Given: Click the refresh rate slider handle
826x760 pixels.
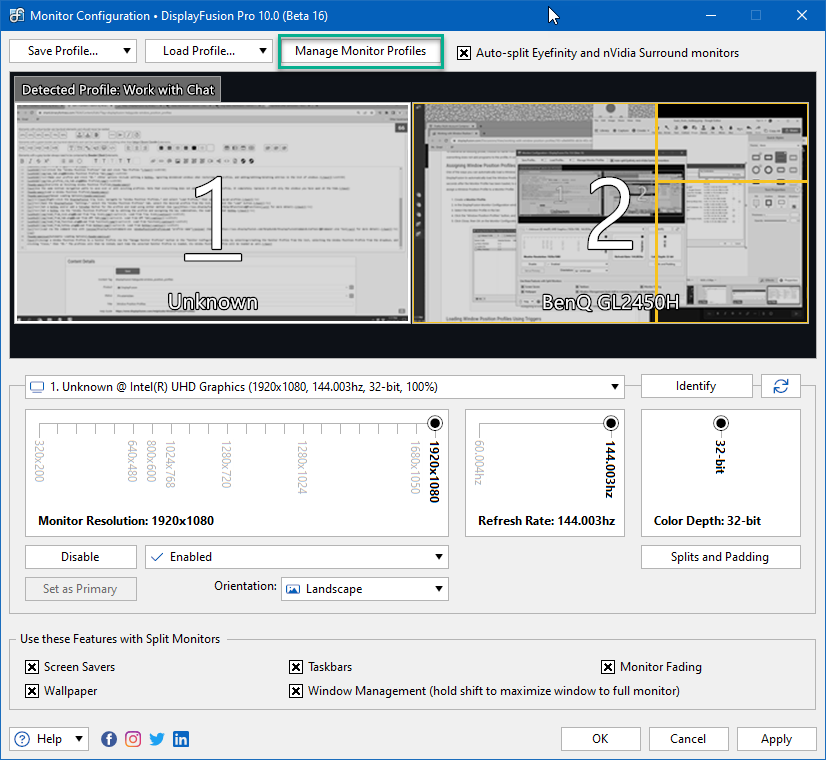Looking at the screenshot, I should pos(611,423).
